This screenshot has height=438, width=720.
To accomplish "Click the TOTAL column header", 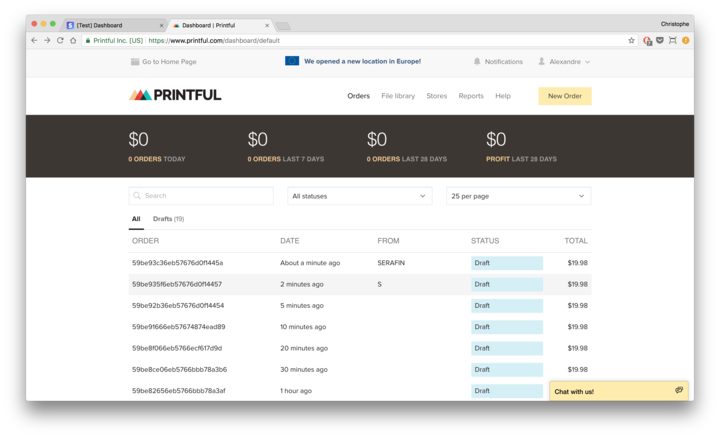I will click(576, 241).
